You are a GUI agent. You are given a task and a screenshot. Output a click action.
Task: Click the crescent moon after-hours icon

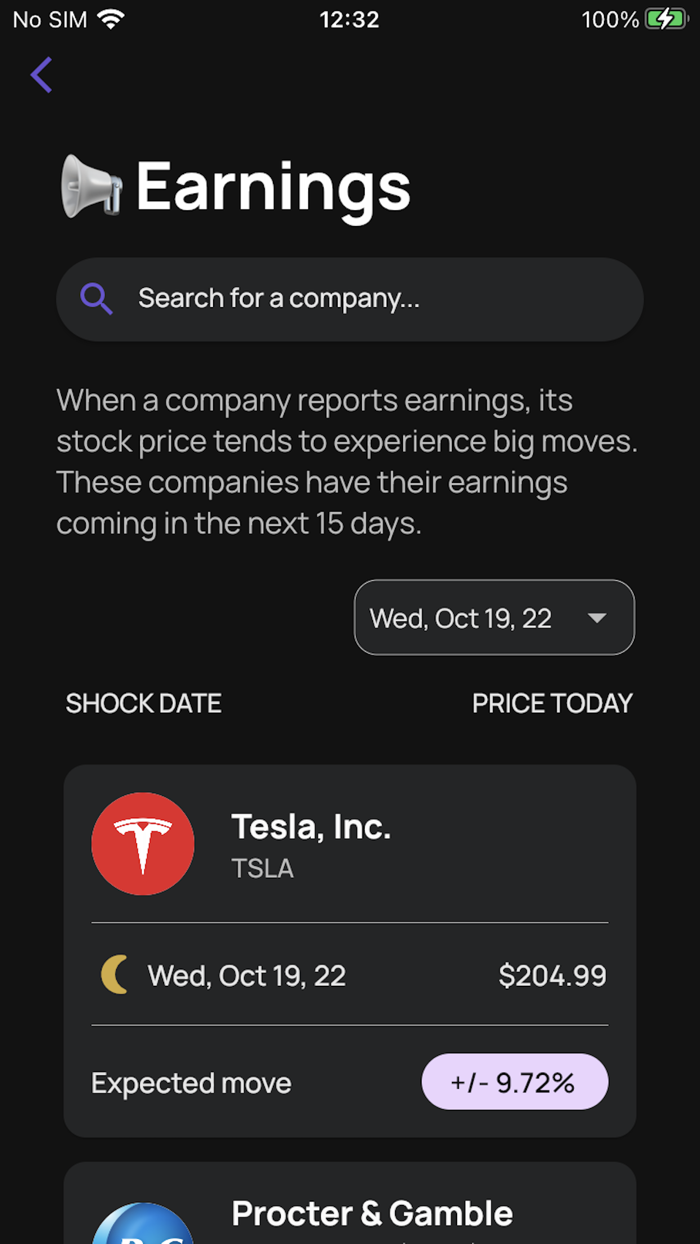tap(115, 975)
